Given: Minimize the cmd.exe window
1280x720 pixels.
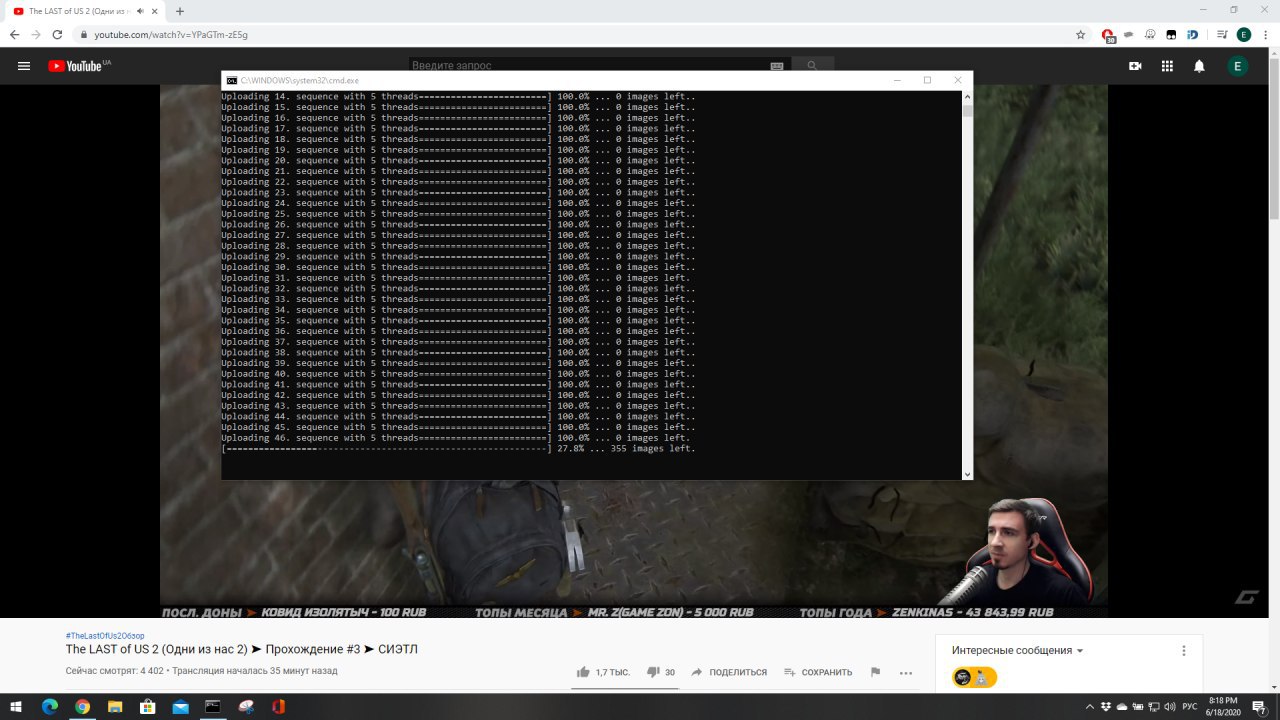Looking at the screenshot, I should (897, 80).
